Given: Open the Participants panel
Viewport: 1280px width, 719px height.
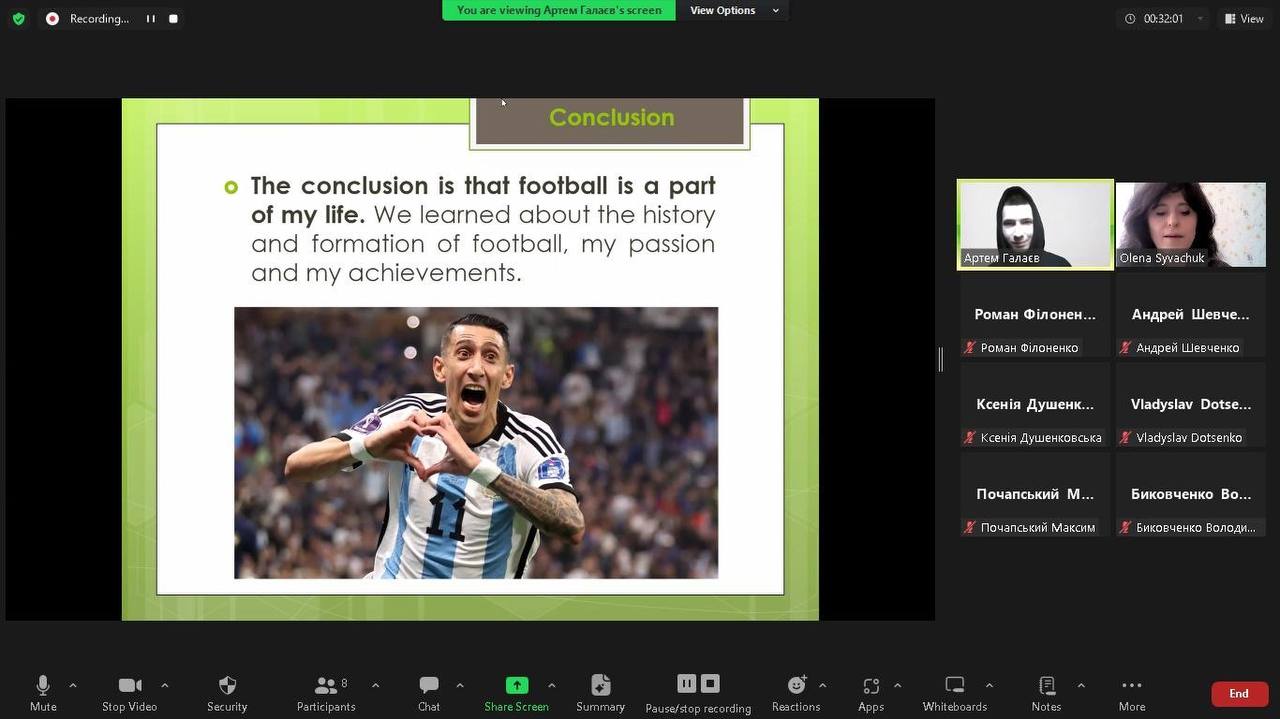Looking at the screenshot, I should pyautogui.click(x=326, y=693).
